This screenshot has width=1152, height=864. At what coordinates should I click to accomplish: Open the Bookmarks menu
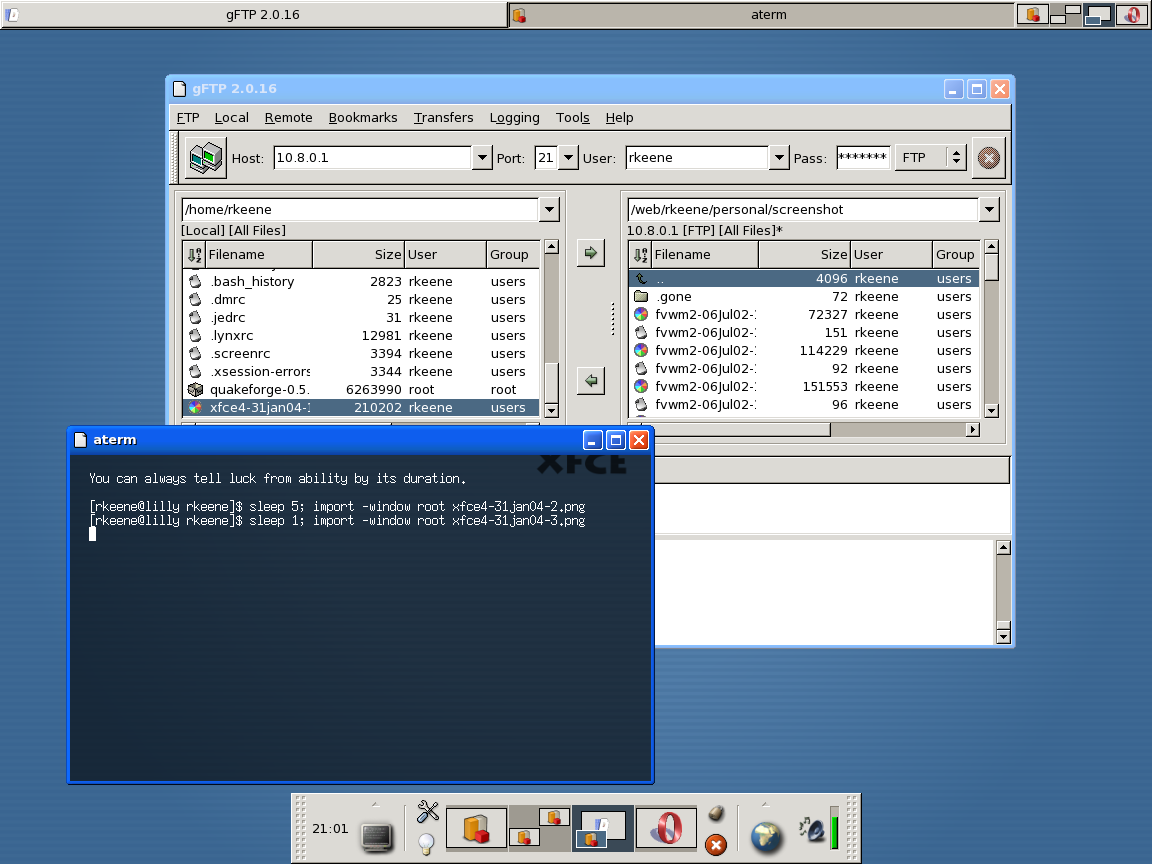[363, 118]
